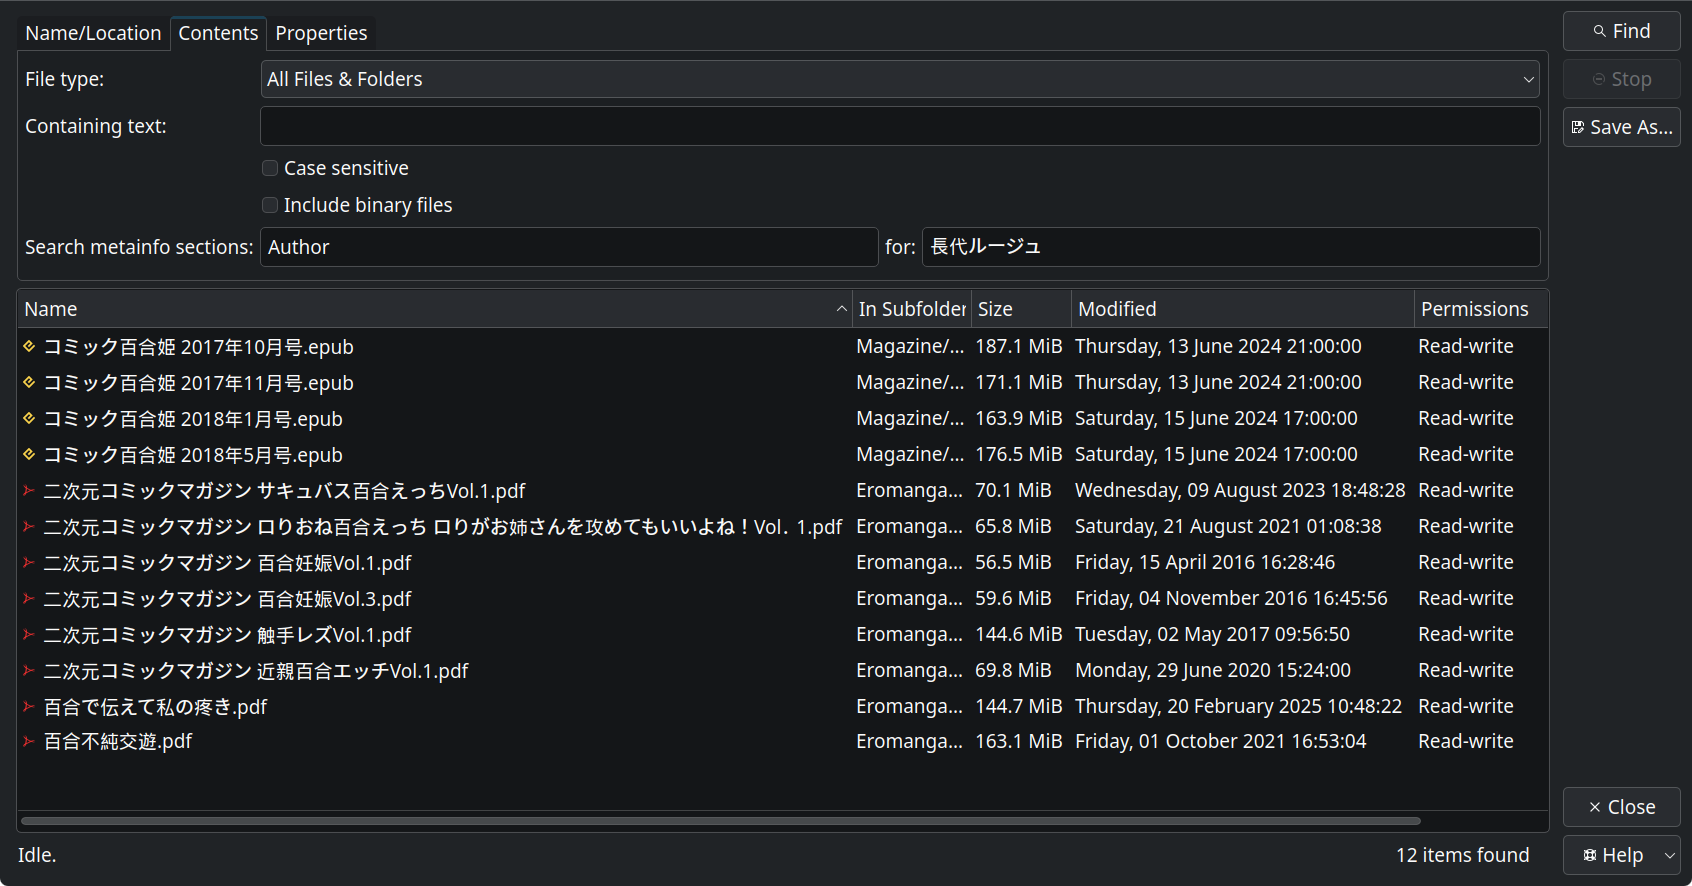Click the size value 70.1 MiB
Image resolution: width=1692 pixels, height=886 pixels.
pyautogui.click(x=1013, y=490)
